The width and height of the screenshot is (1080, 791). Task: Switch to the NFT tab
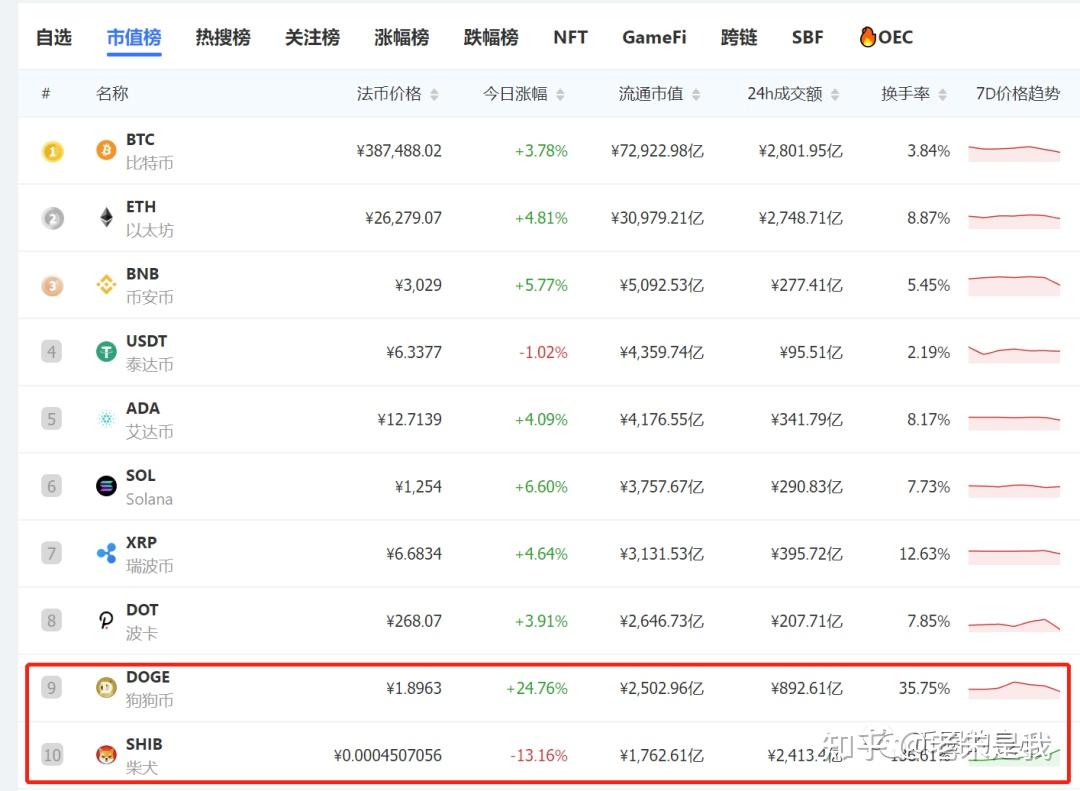[570, 37]
